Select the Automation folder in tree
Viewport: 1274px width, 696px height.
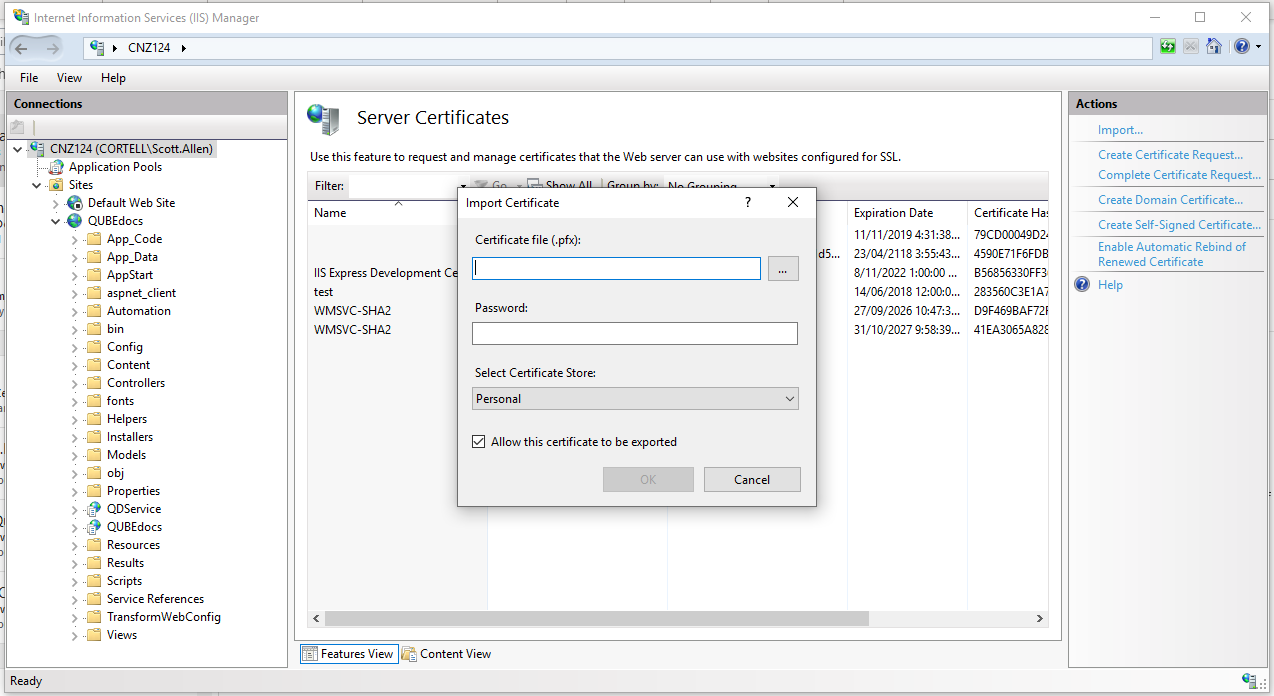point(139,311)
